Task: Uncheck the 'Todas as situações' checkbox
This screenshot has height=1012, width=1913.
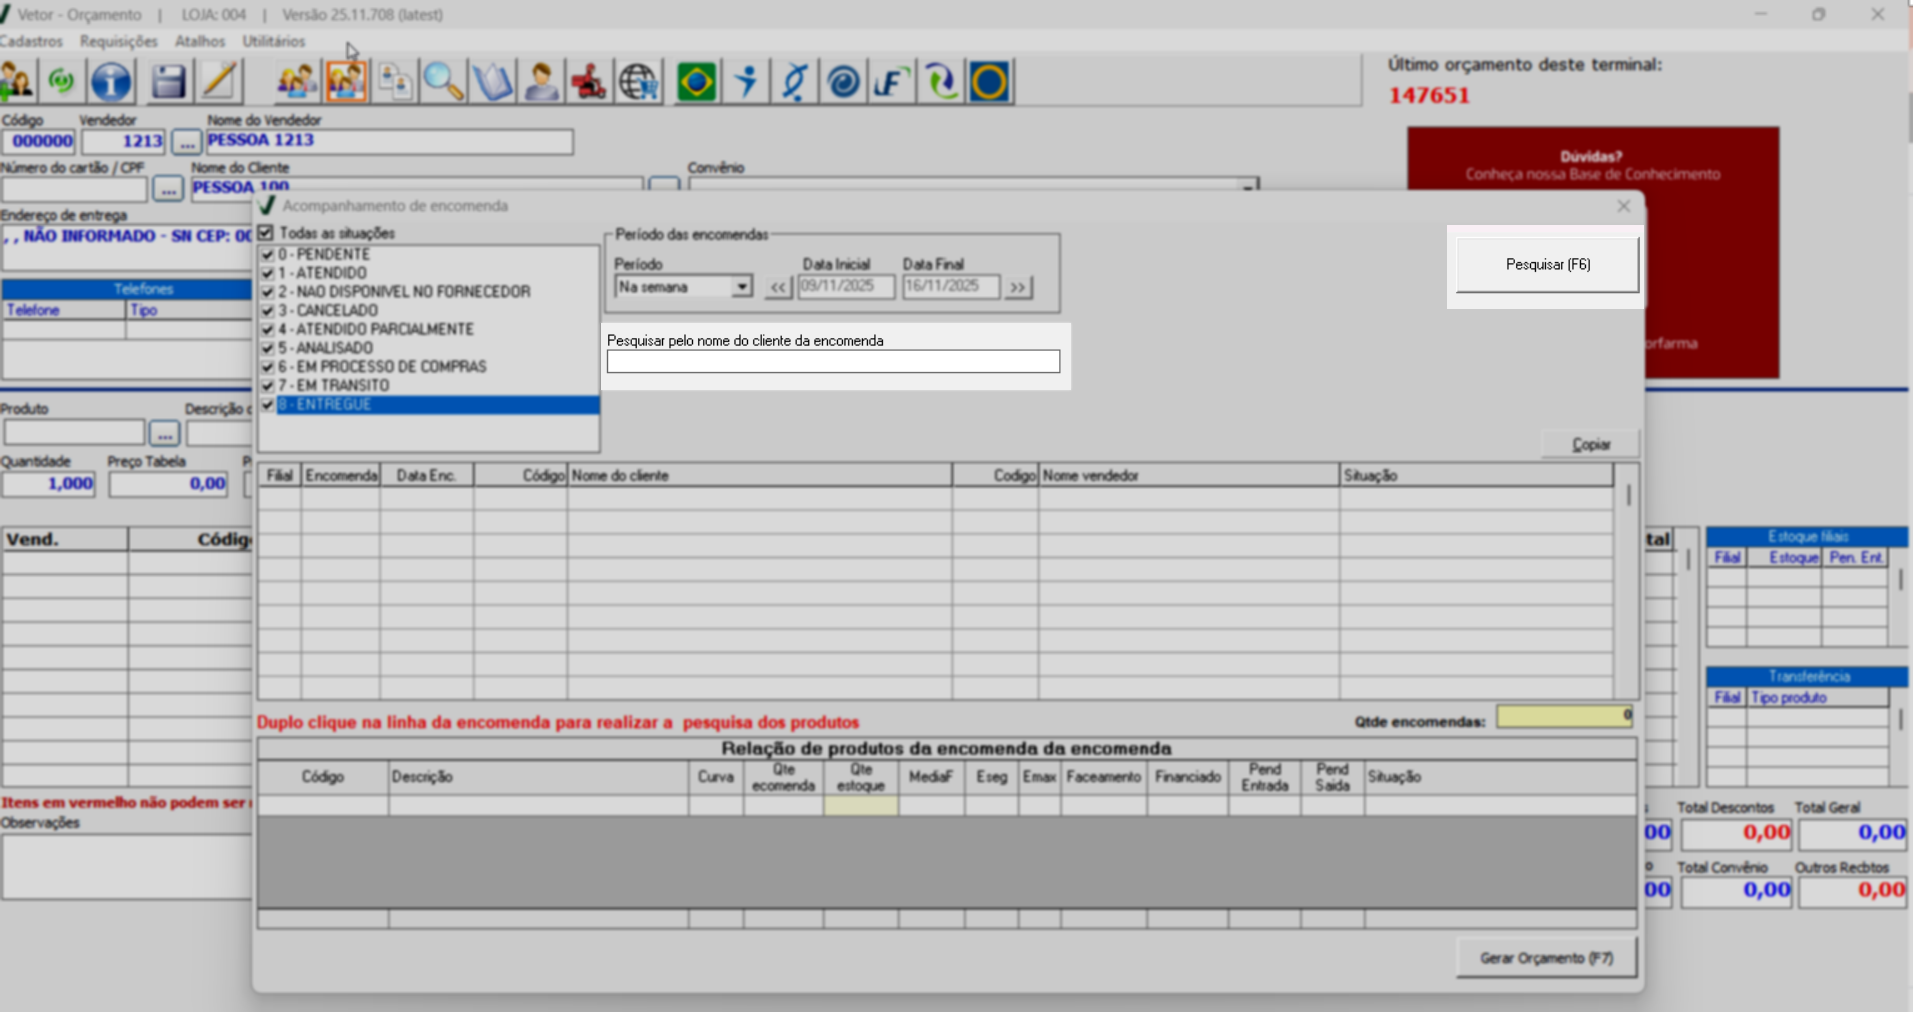Action: (x=266, y=233)
